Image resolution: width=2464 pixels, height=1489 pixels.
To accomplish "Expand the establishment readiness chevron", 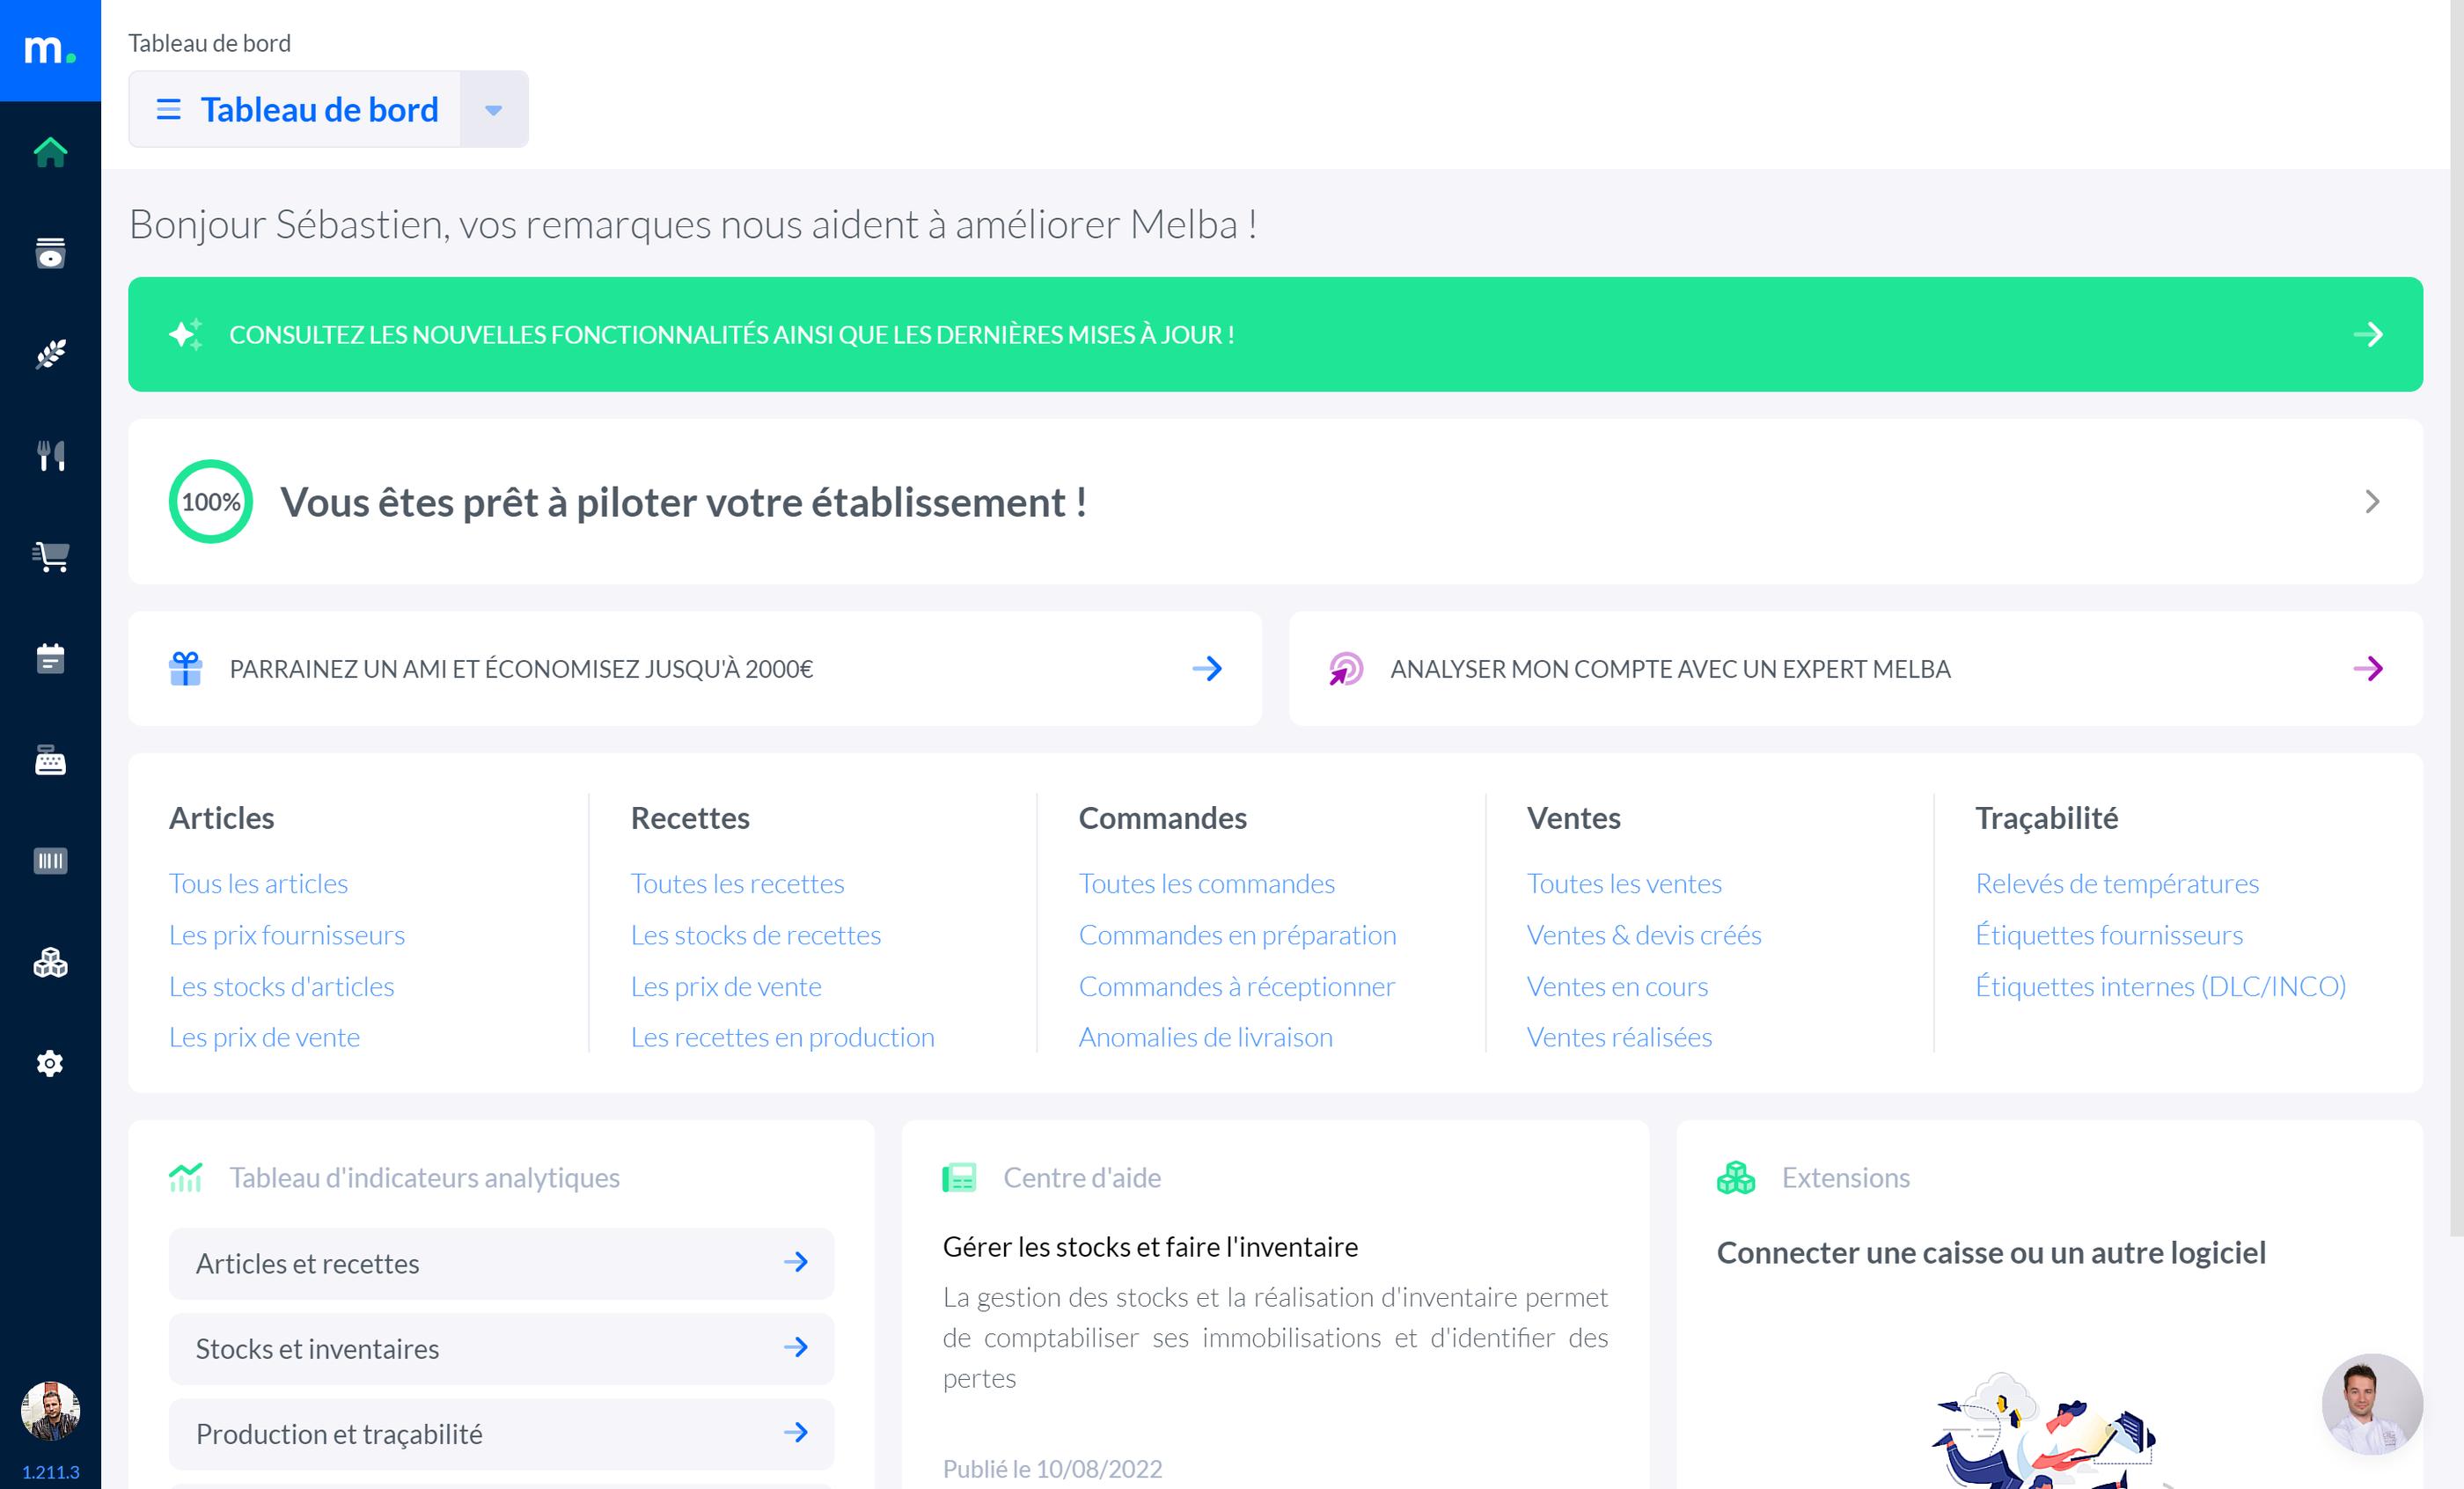I will click(2372, 501).
